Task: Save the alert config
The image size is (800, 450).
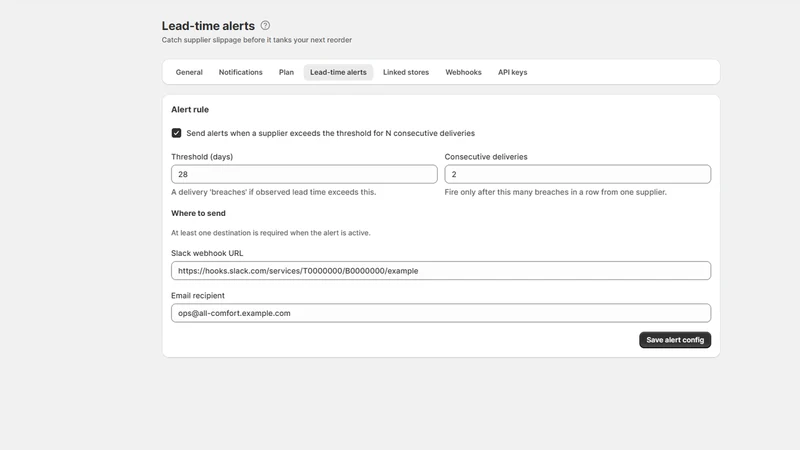Action: [x=674, y=340]
